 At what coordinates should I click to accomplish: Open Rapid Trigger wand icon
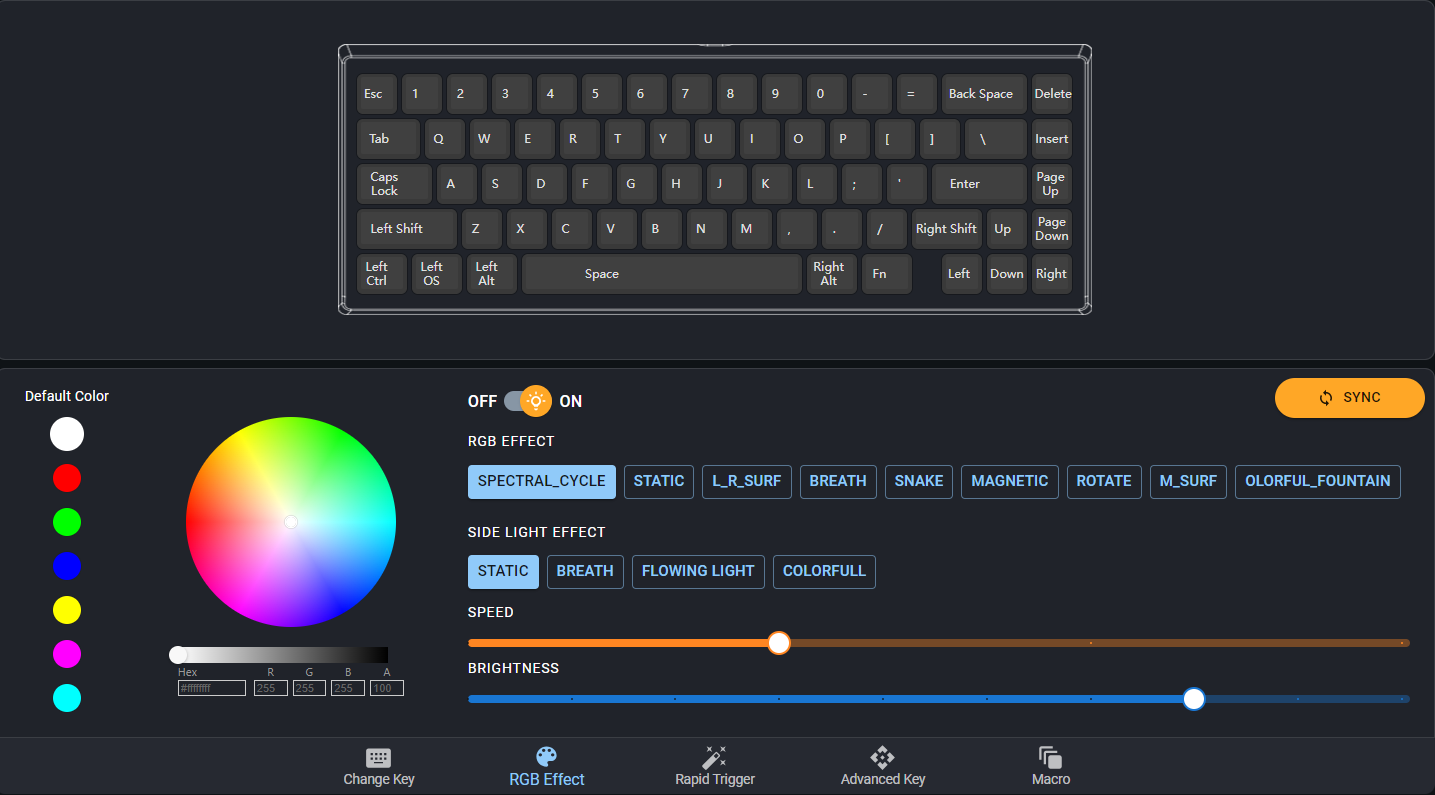click(714, 757)
